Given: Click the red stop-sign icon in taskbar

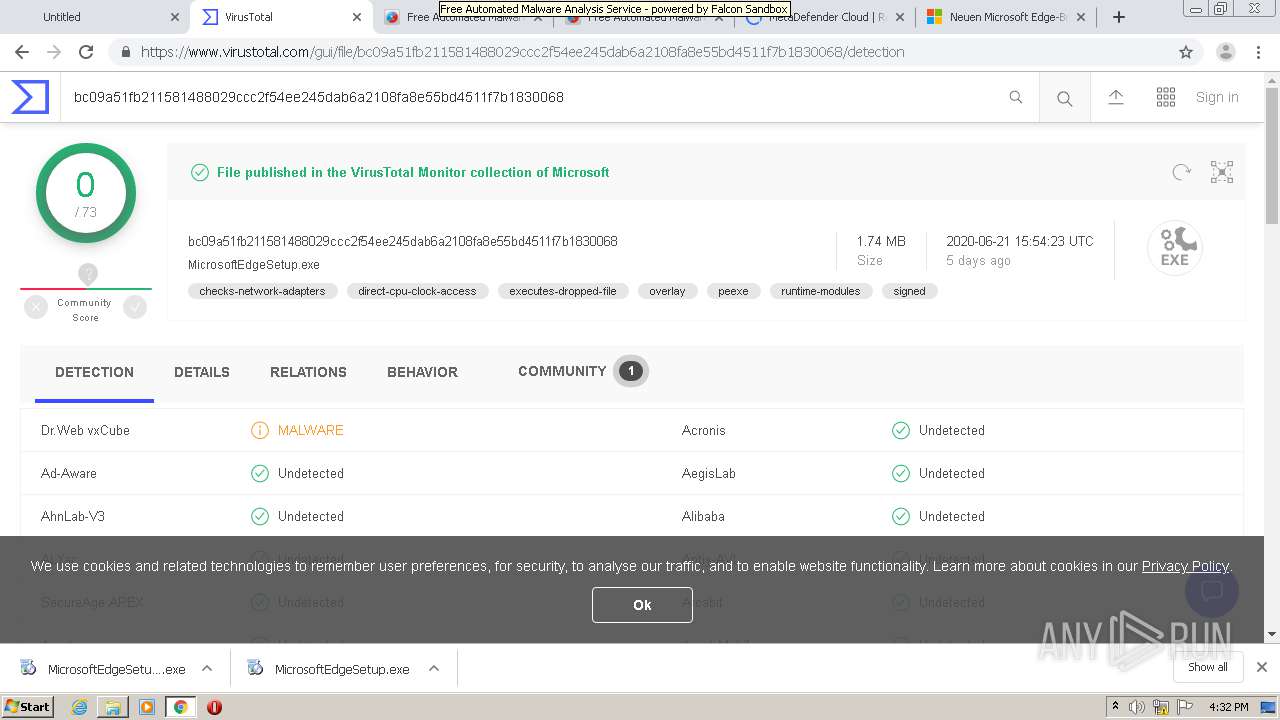Looking at the screenshot, I should [x=214, y=707].
